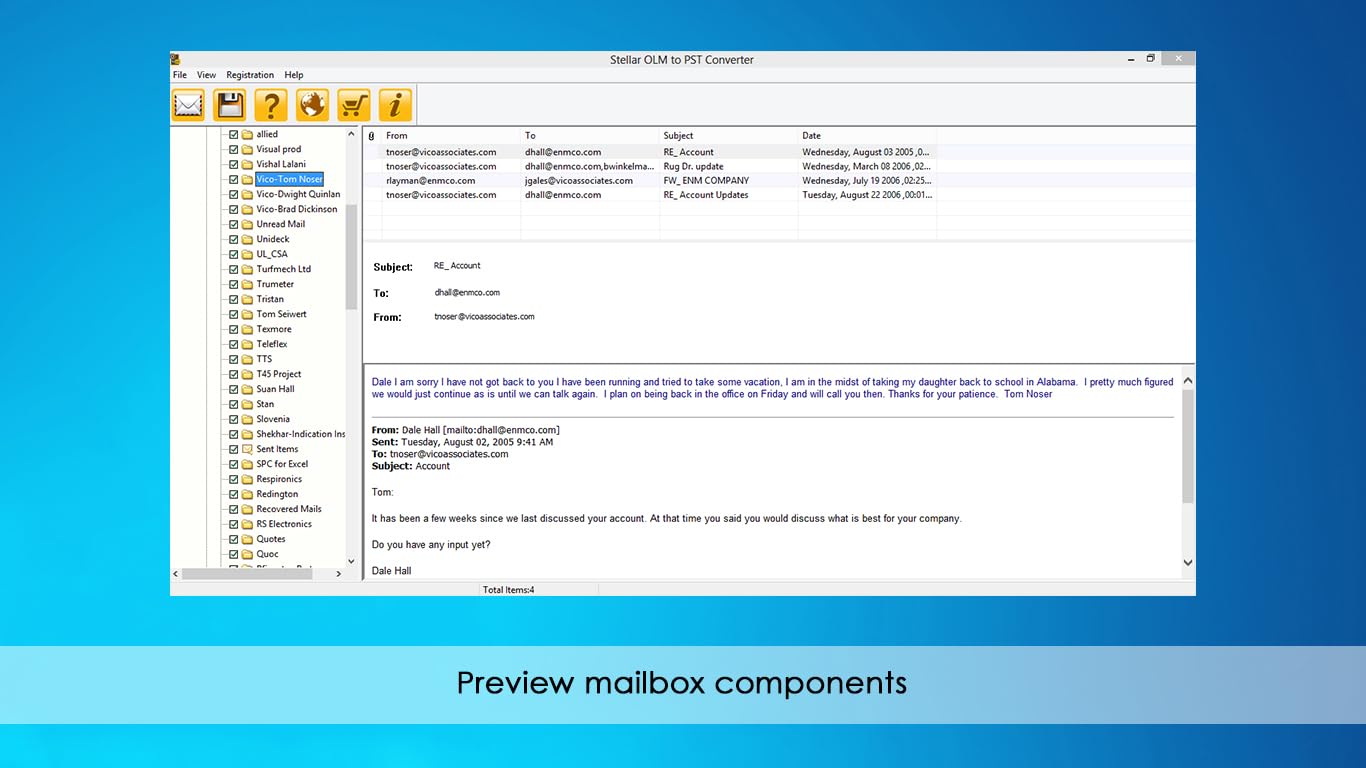Select the Vico-Brad Dickinson folder
1366x768 pixels.
[297, 209]
